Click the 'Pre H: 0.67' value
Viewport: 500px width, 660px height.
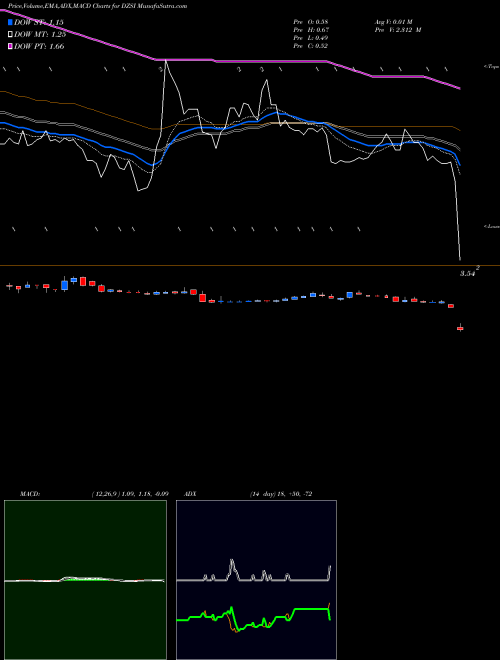pyautogui.click(x=311, y=30)
